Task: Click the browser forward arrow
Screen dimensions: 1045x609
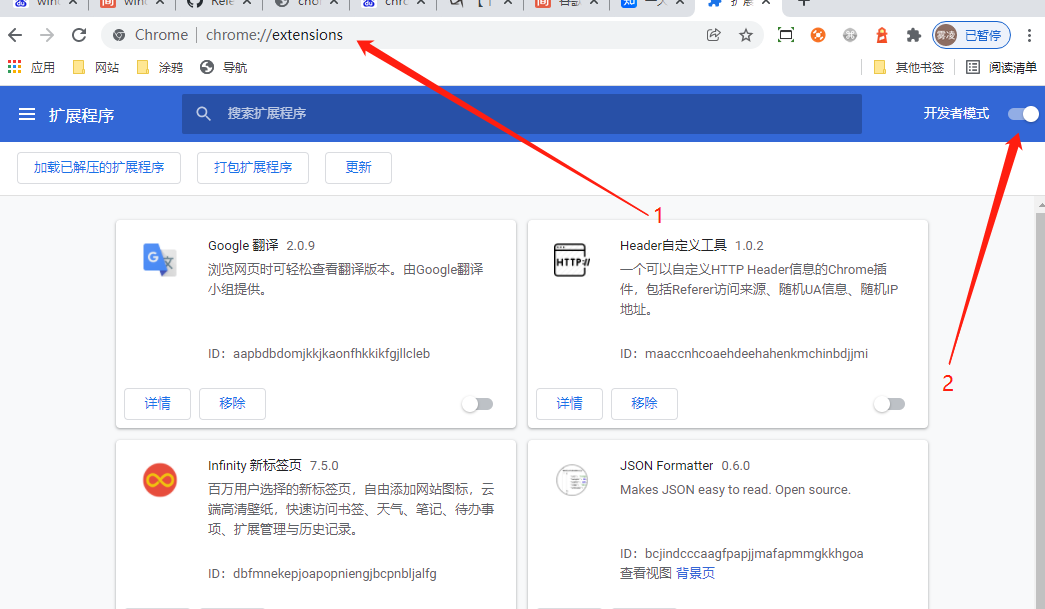Action: [x=47, y=35]
